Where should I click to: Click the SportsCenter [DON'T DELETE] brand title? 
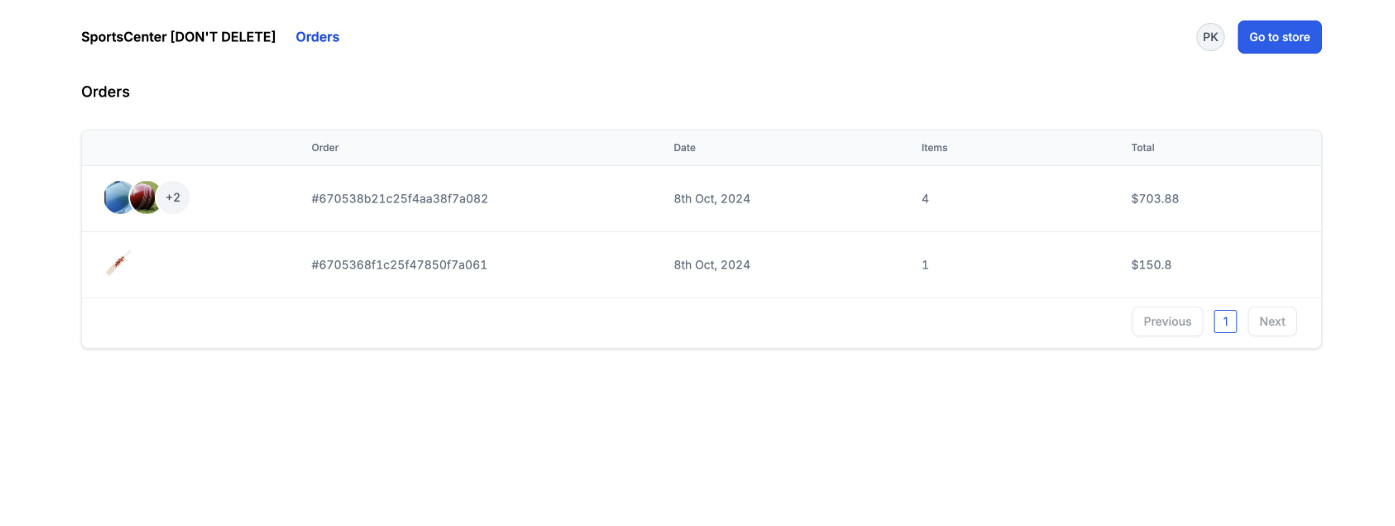point(178,37)
